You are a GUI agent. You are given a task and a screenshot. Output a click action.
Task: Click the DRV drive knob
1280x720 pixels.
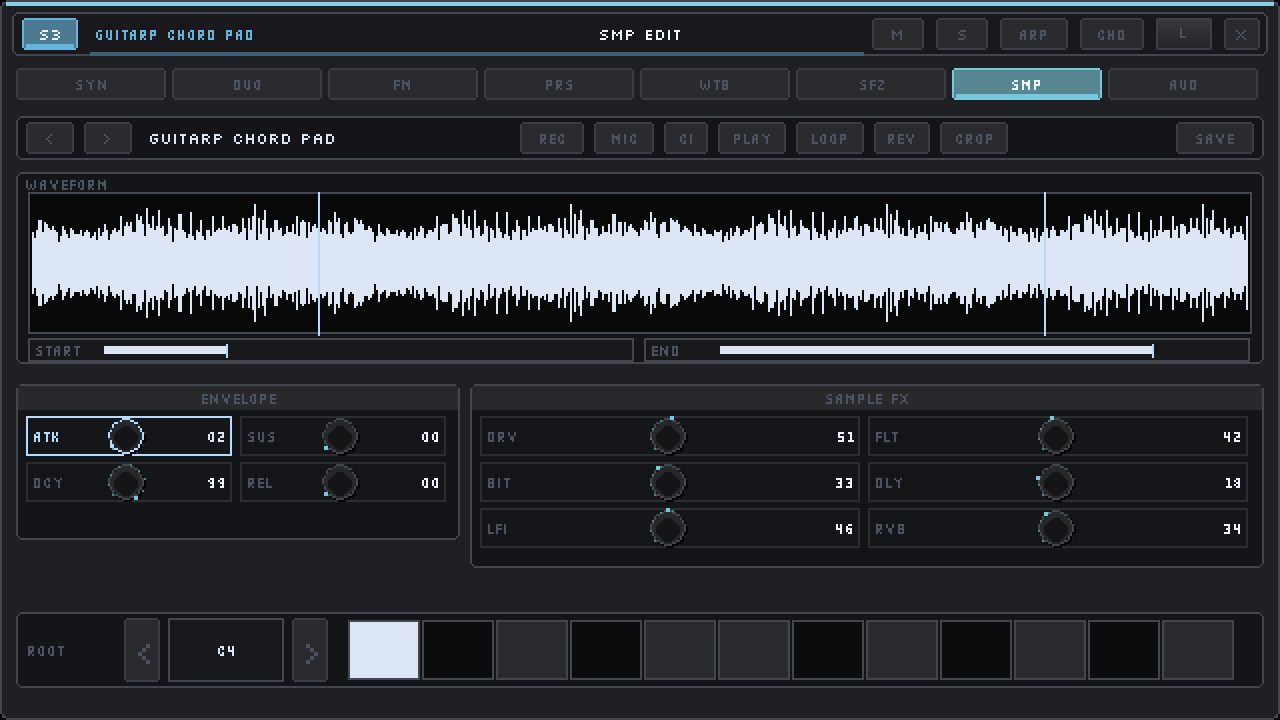pyautogui.click(x=668, y=437)
